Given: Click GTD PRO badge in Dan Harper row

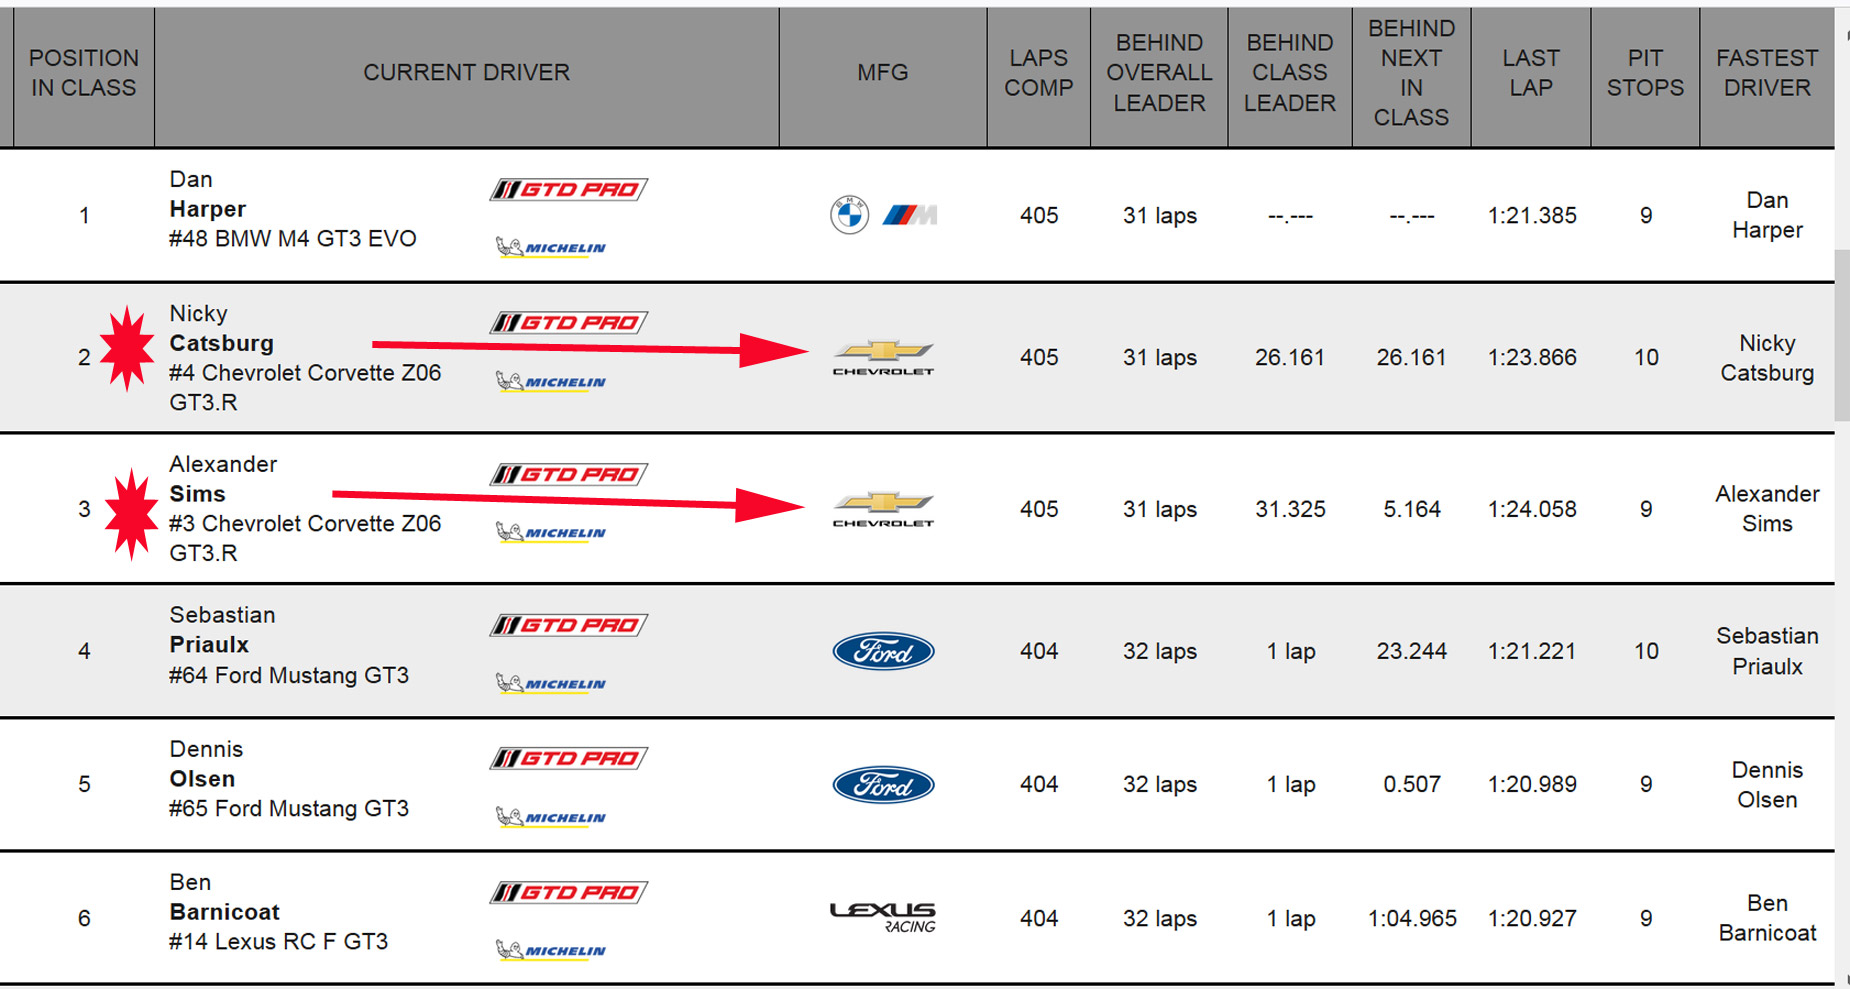Looking at the screenshot, I should point(568,189).
